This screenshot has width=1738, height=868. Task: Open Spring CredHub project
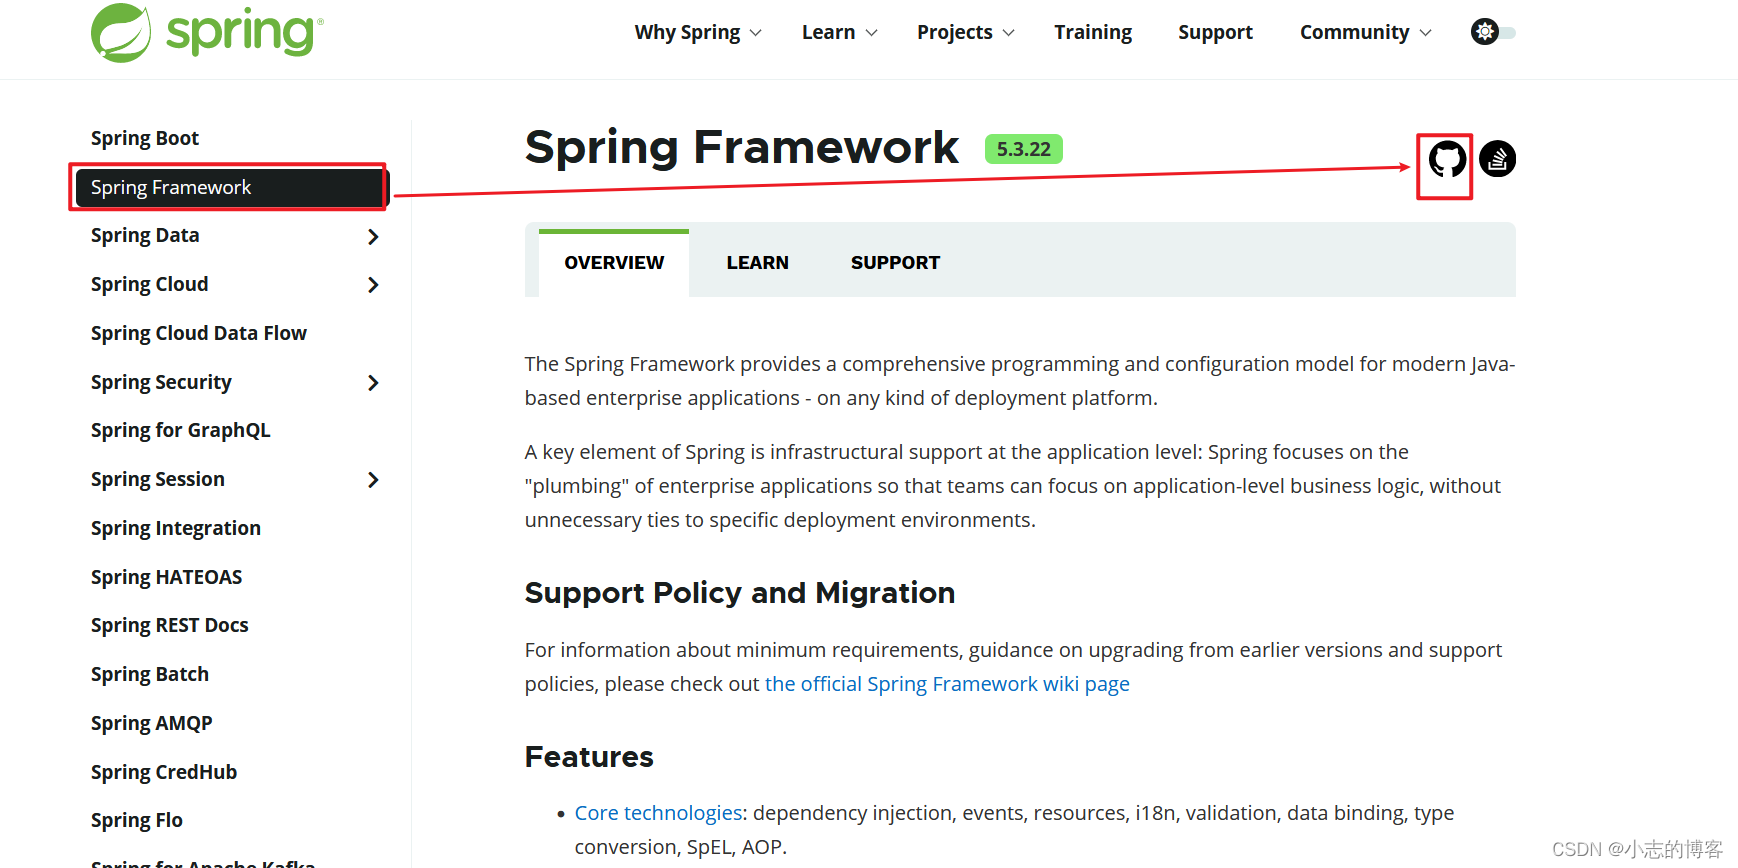pyautogui.click(x=164, y=772)
